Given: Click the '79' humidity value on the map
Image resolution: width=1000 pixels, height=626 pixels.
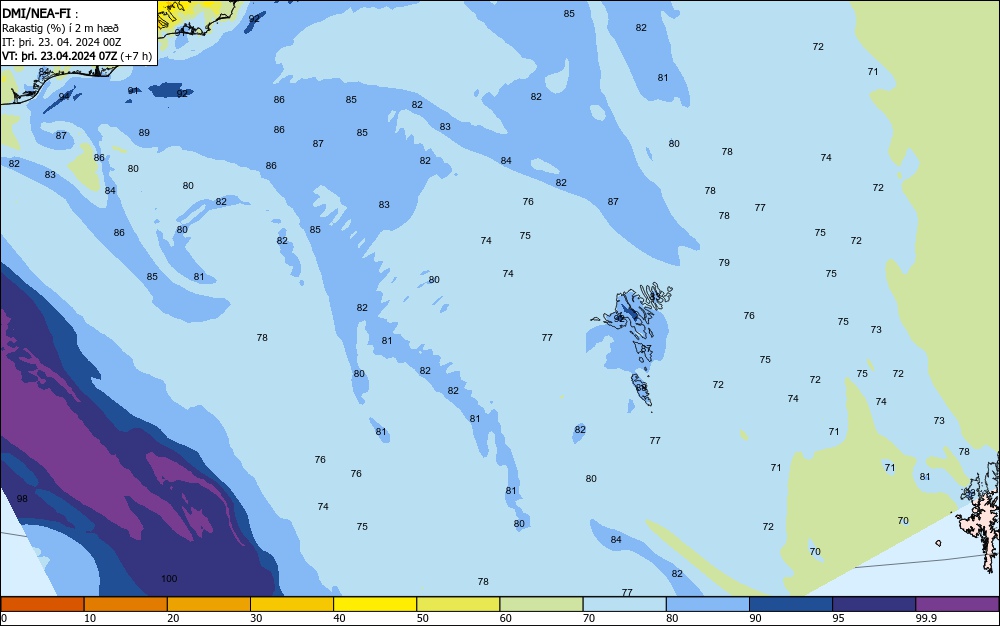Looking at the screenshot, I should coord(724,263).
